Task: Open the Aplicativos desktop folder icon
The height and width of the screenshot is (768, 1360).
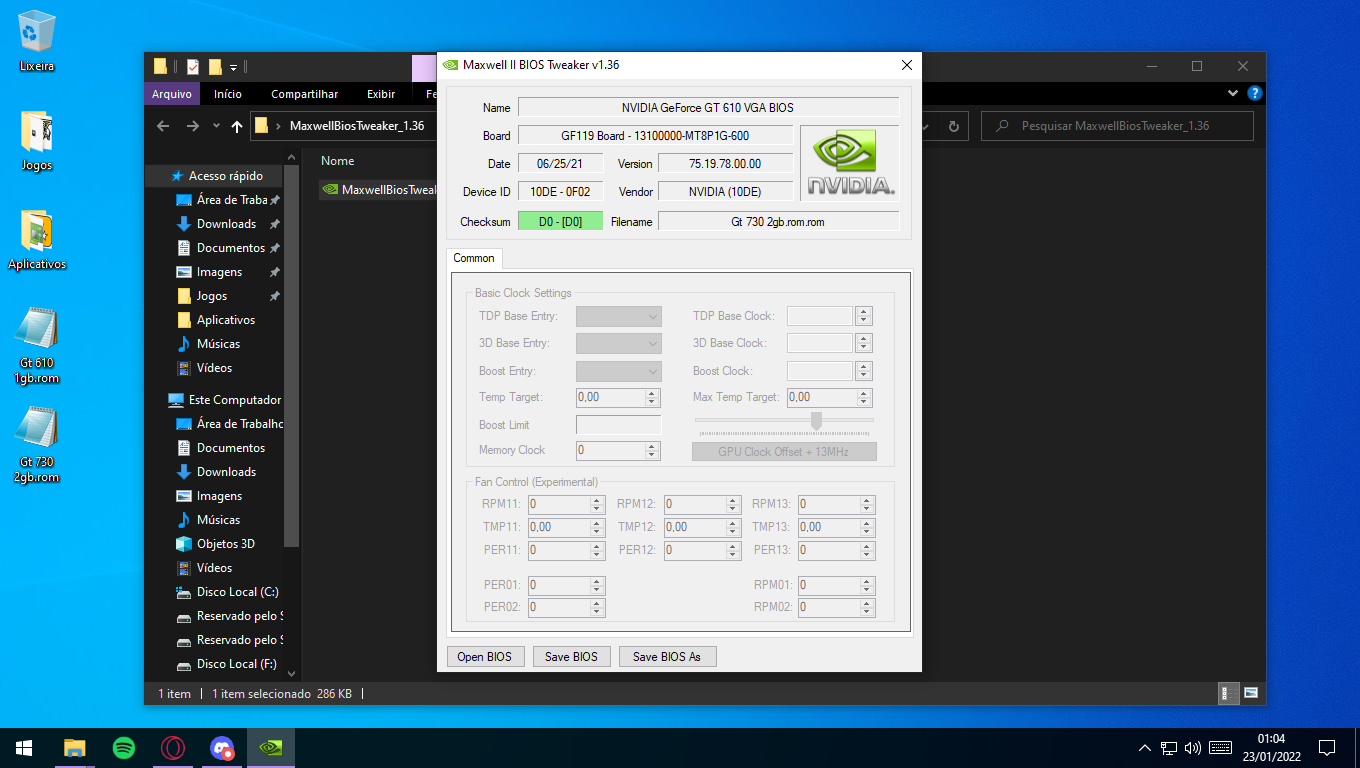Action: pyautogui.click(x=37, y=239)
